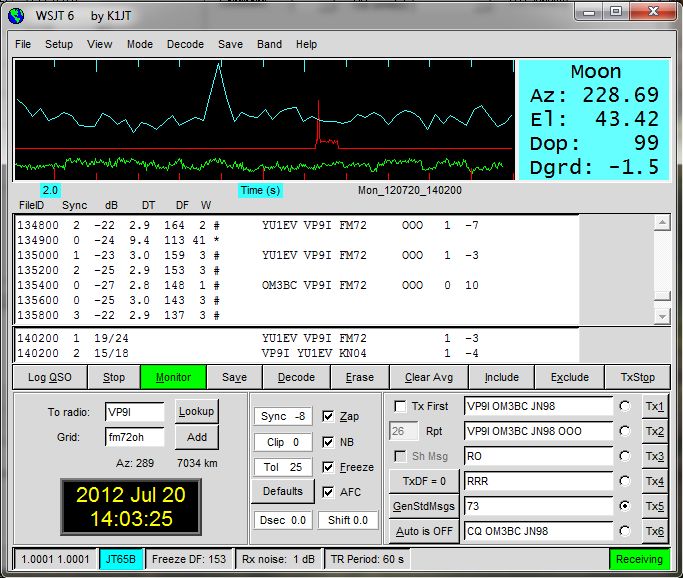Toggle the NB checkbox
This screenshot has height=578, width=683.
(328, 442)
